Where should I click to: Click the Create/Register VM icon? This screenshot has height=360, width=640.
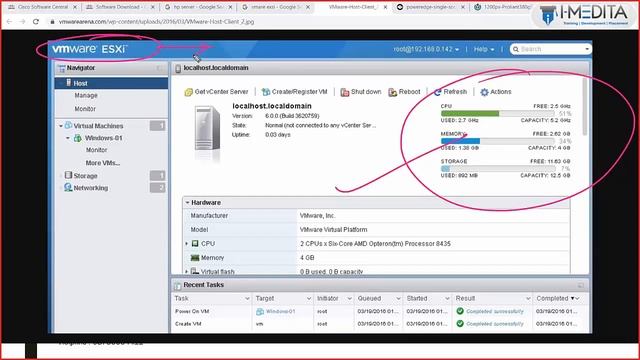266,92
